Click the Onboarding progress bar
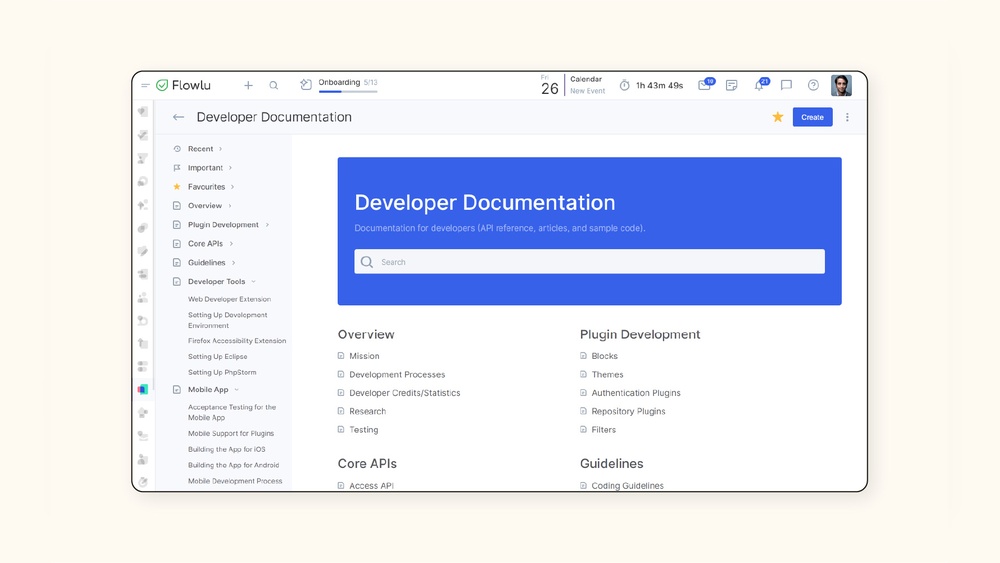The image size is (1000, 563). coord(348,91)
